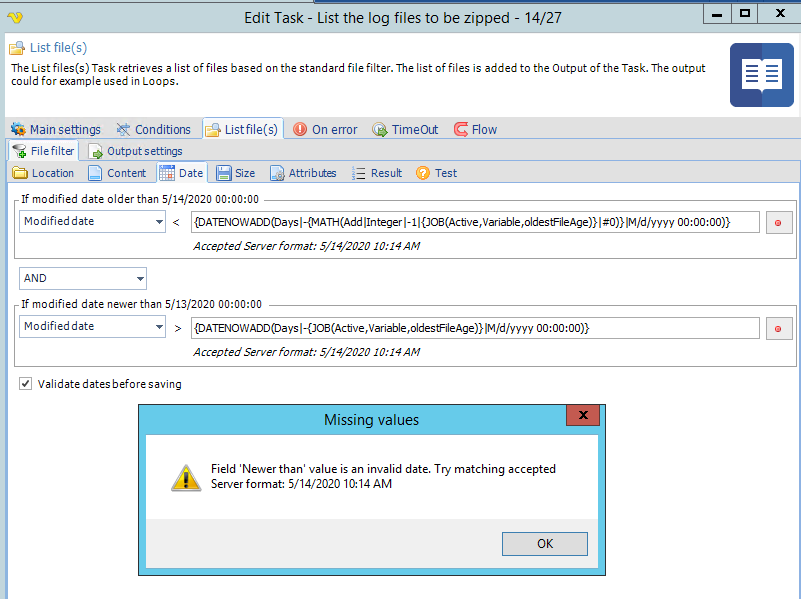Open the Location folder tab
This screenshot has width=801, height=599.
[x=44, y=173]
